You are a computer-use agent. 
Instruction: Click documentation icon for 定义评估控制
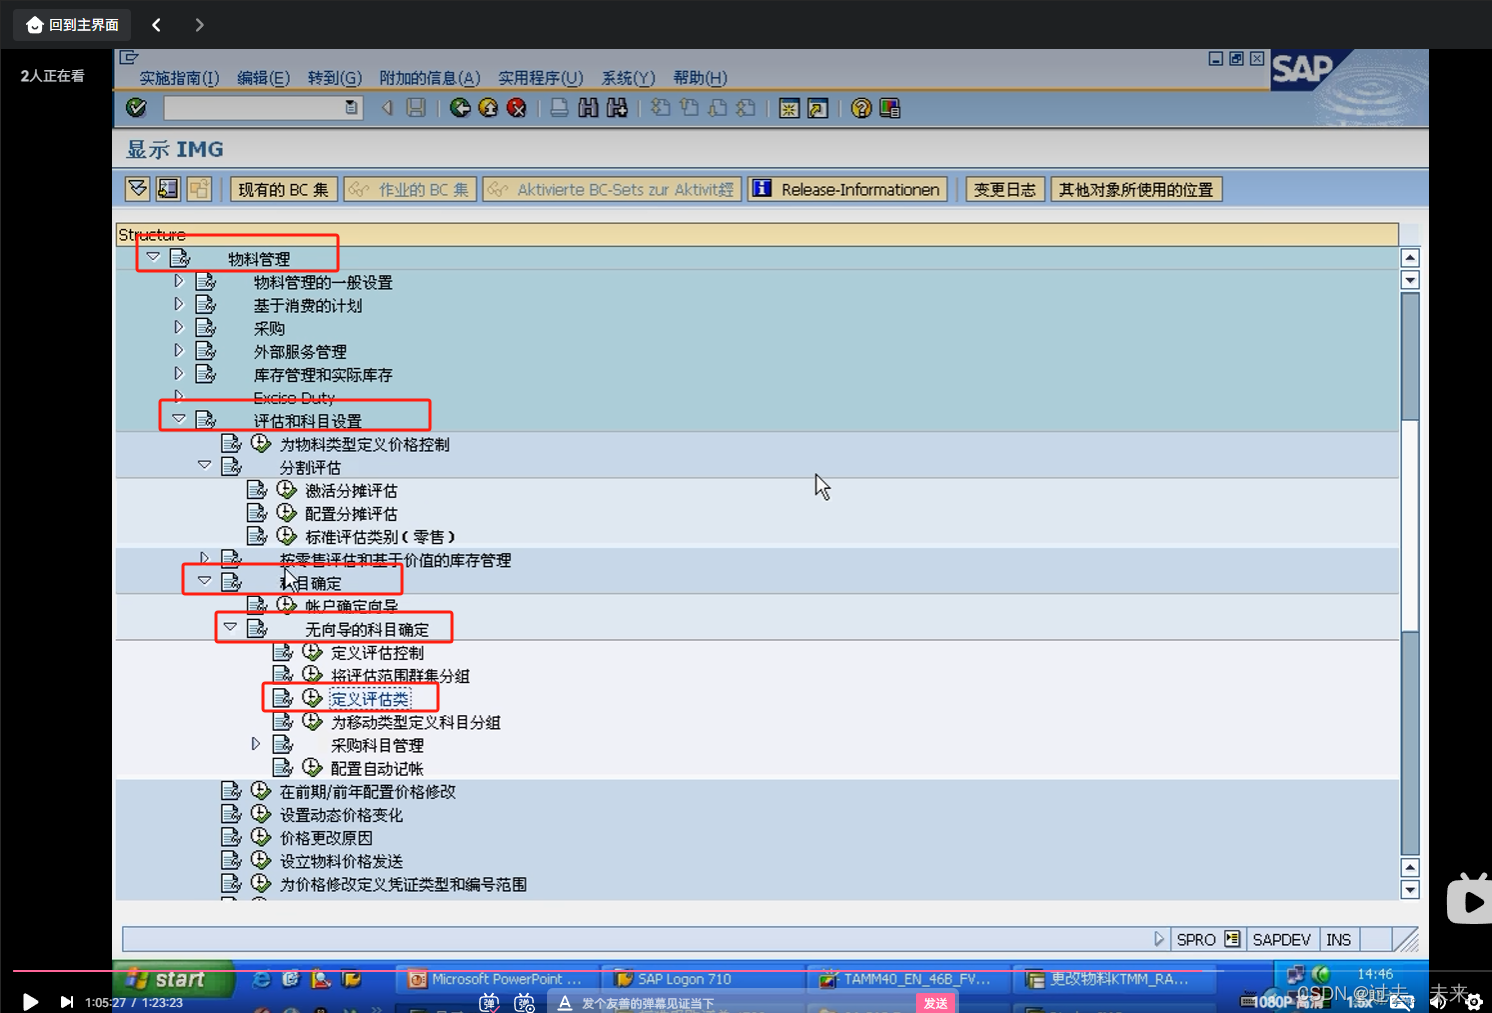click(283, 652)
